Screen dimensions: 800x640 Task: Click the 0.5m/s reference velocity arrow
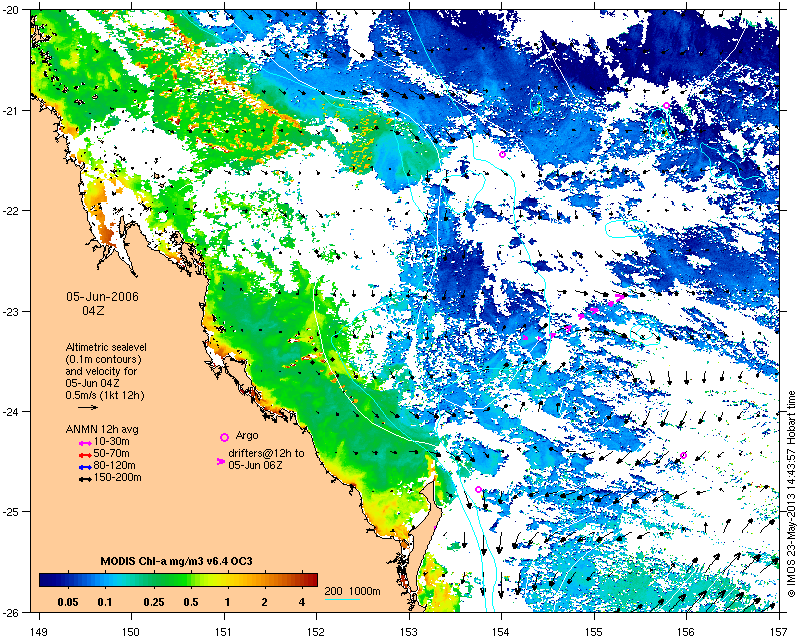click(88, 407)
